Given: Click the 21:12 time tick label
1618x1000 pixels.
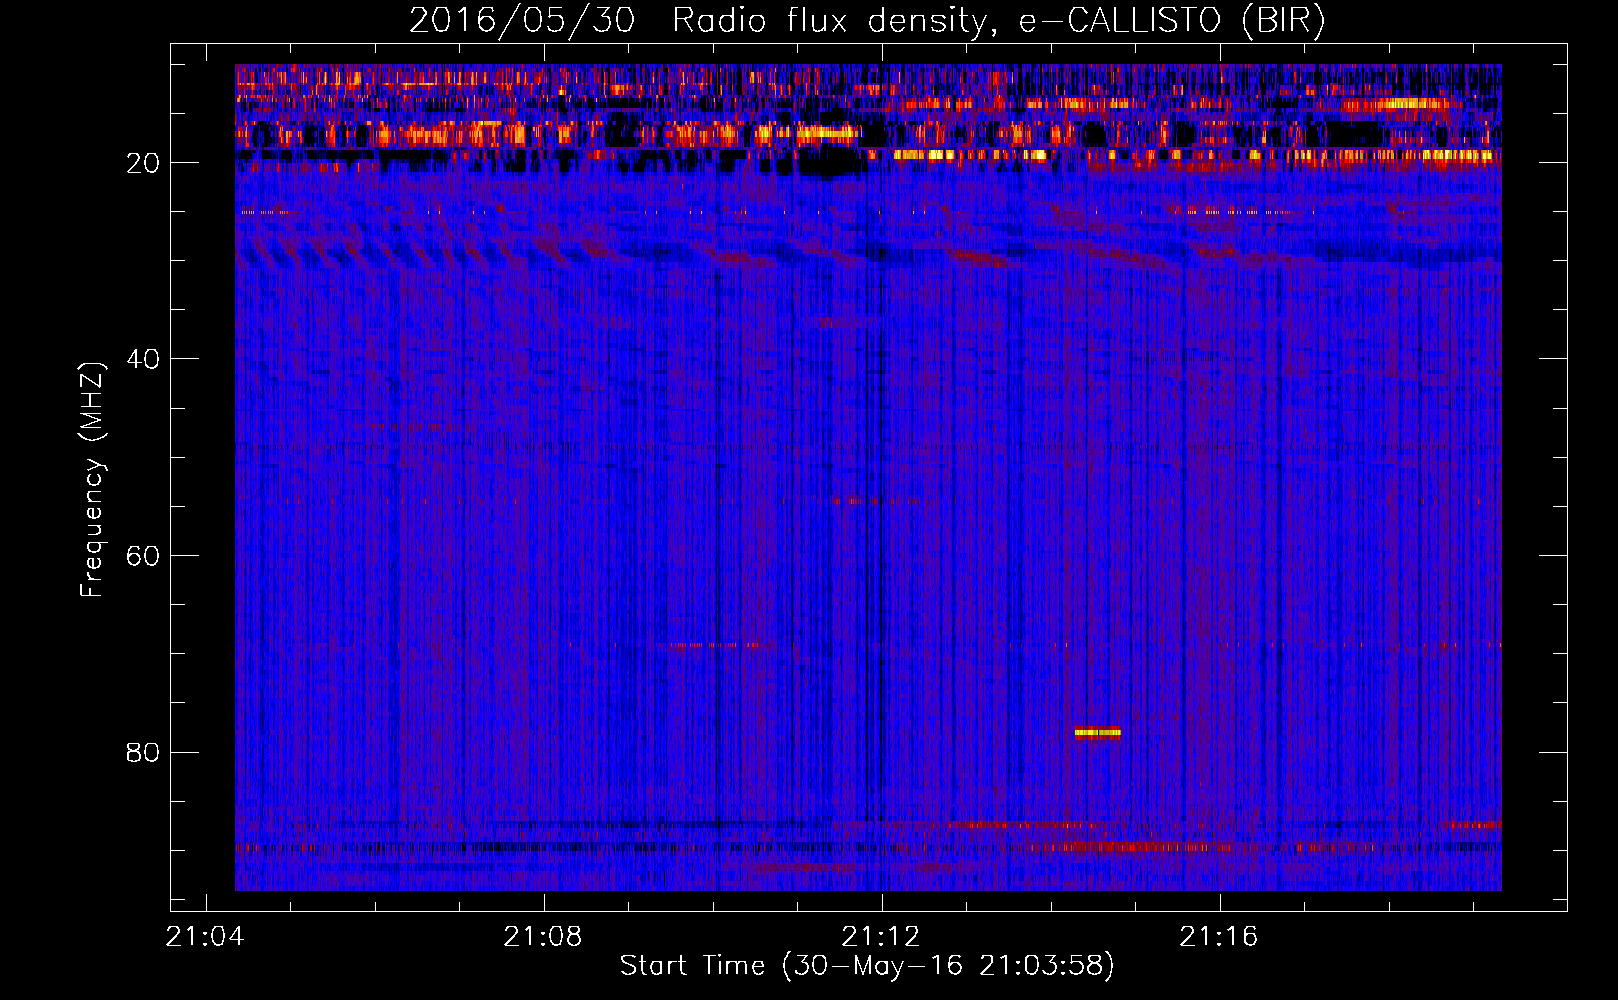Looking at the screenshot, I should [x=881, y=937].
